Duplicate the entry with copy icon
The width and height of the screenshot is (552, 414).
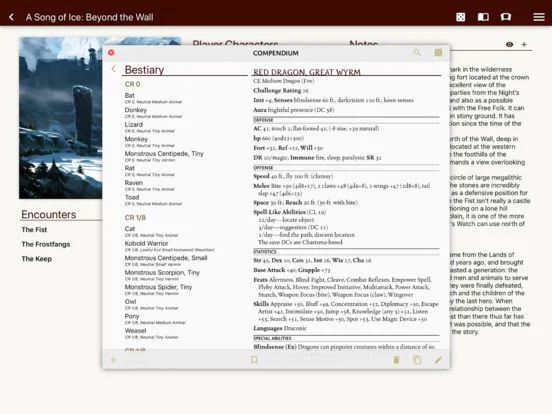pos(417,360)
